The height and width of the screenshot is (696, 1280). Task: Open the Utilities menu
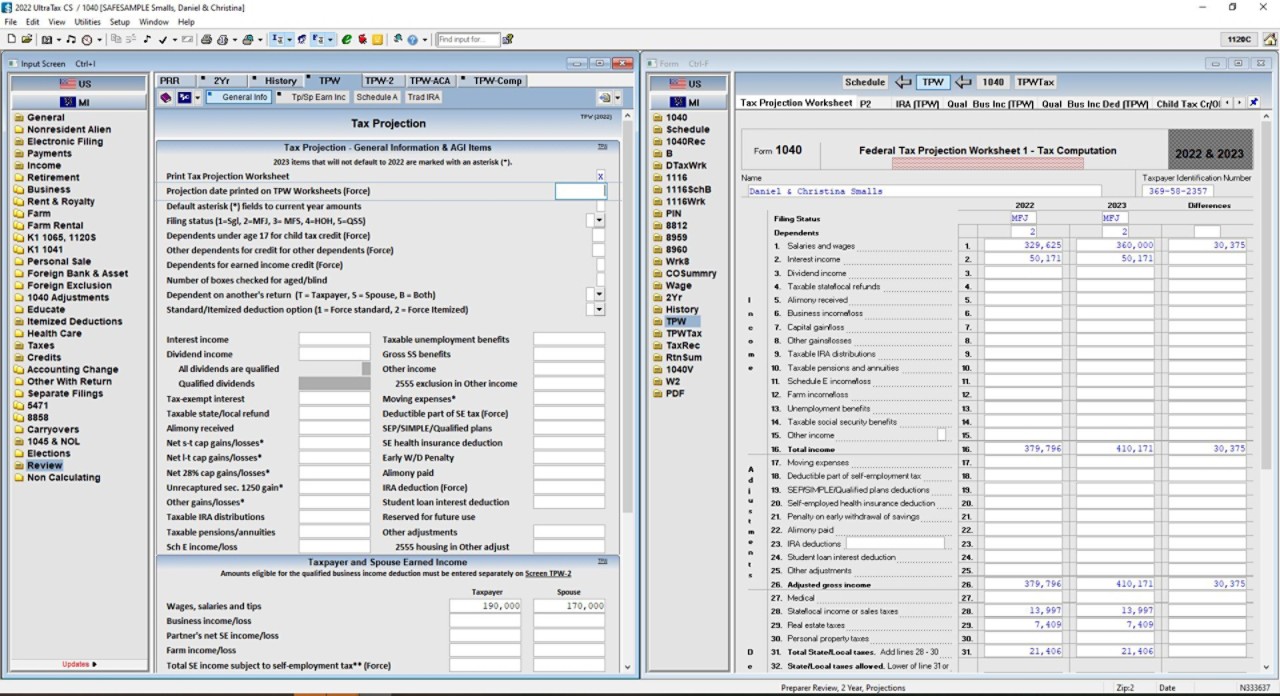point(87,21)
